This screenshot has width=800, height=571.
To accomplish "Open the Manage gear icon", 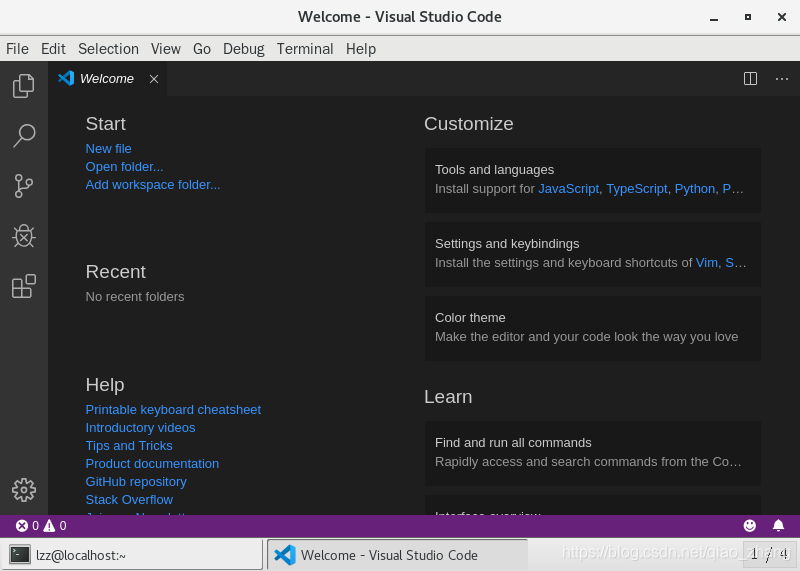I will coord(23,490).
